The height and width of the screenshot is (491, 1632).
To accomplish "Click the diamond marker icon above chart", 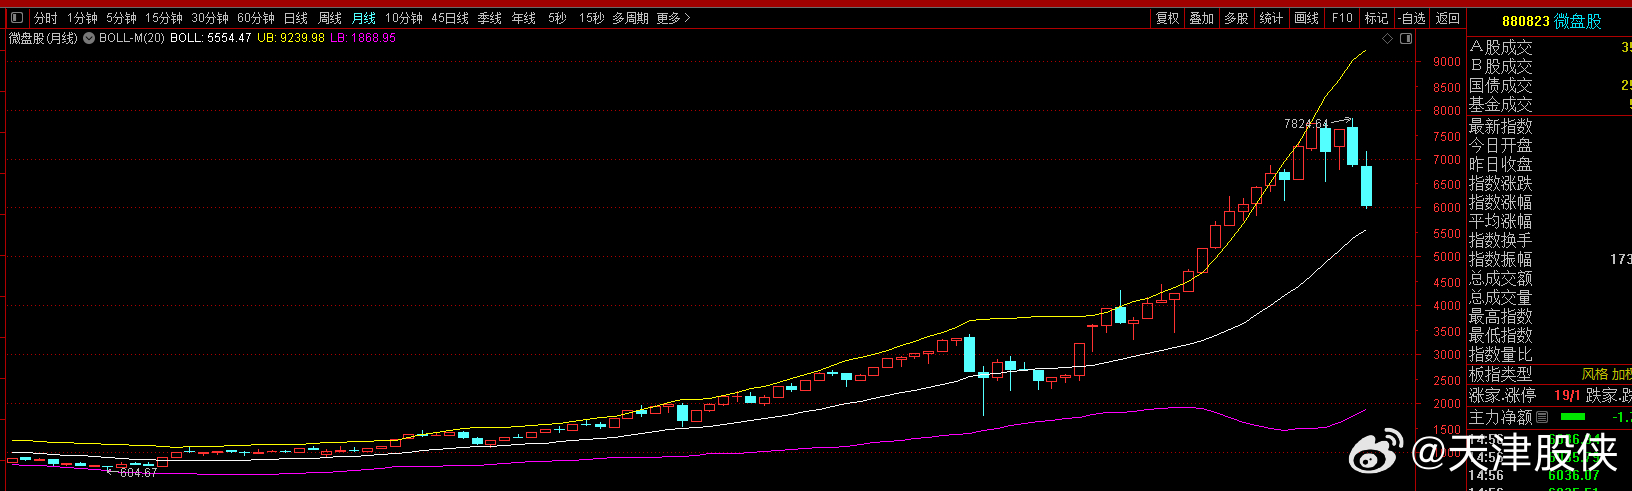I will 1388,39.
